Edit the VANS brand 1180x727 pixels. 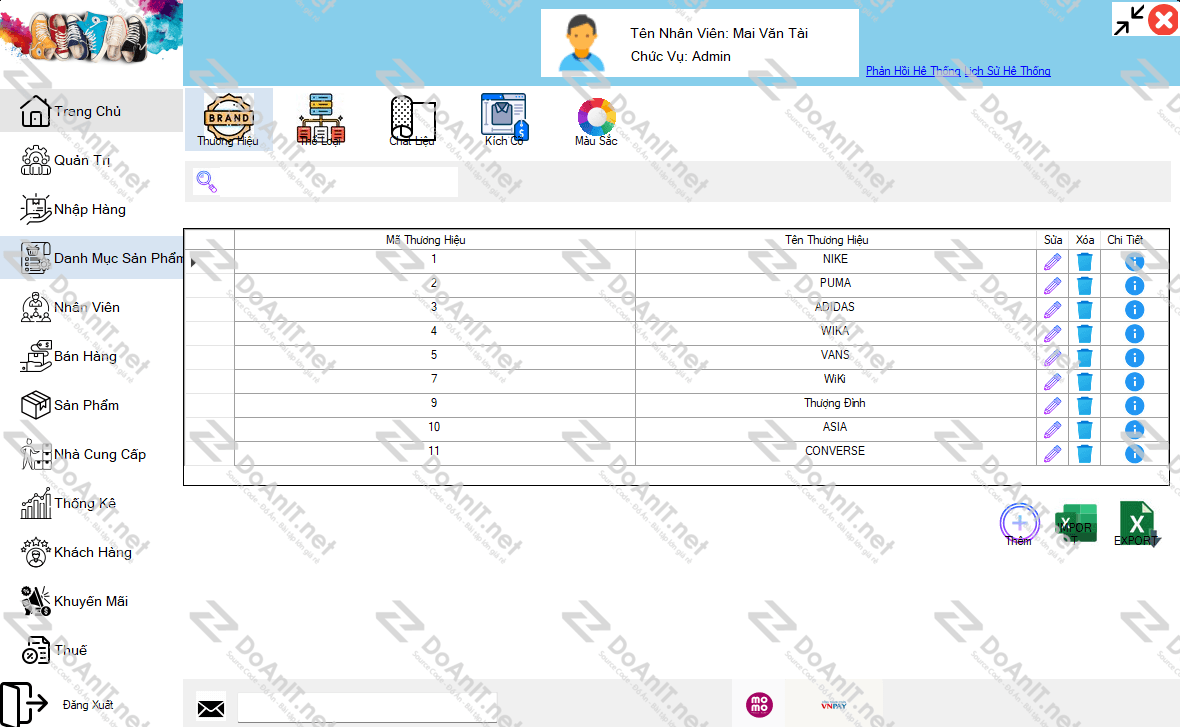[1052, 358]
